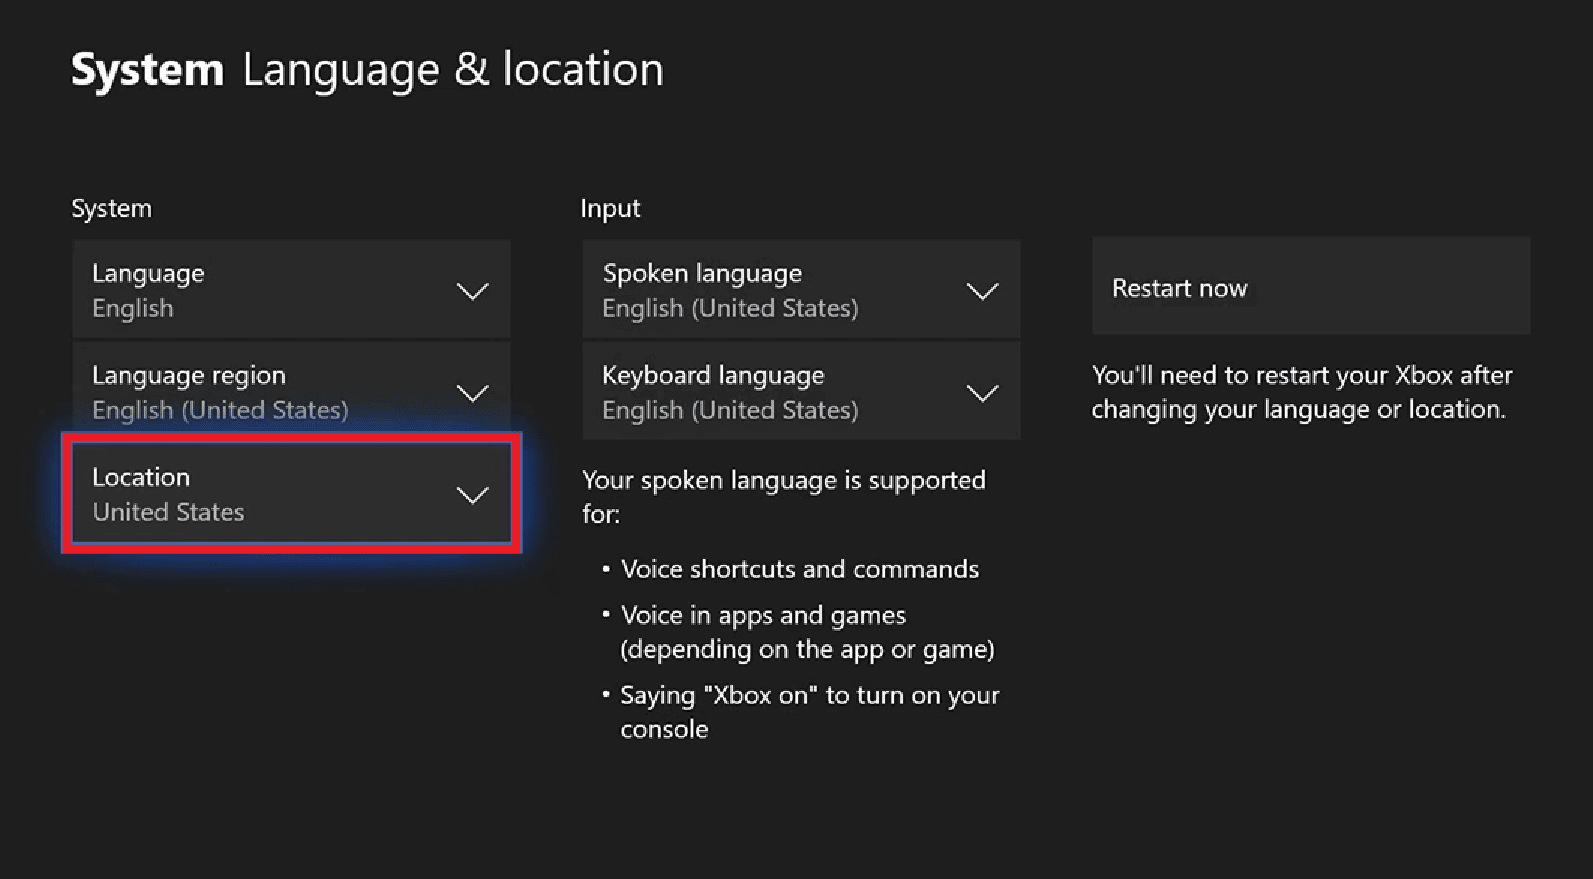
Task: Click the Input section label
Action: 610,208
